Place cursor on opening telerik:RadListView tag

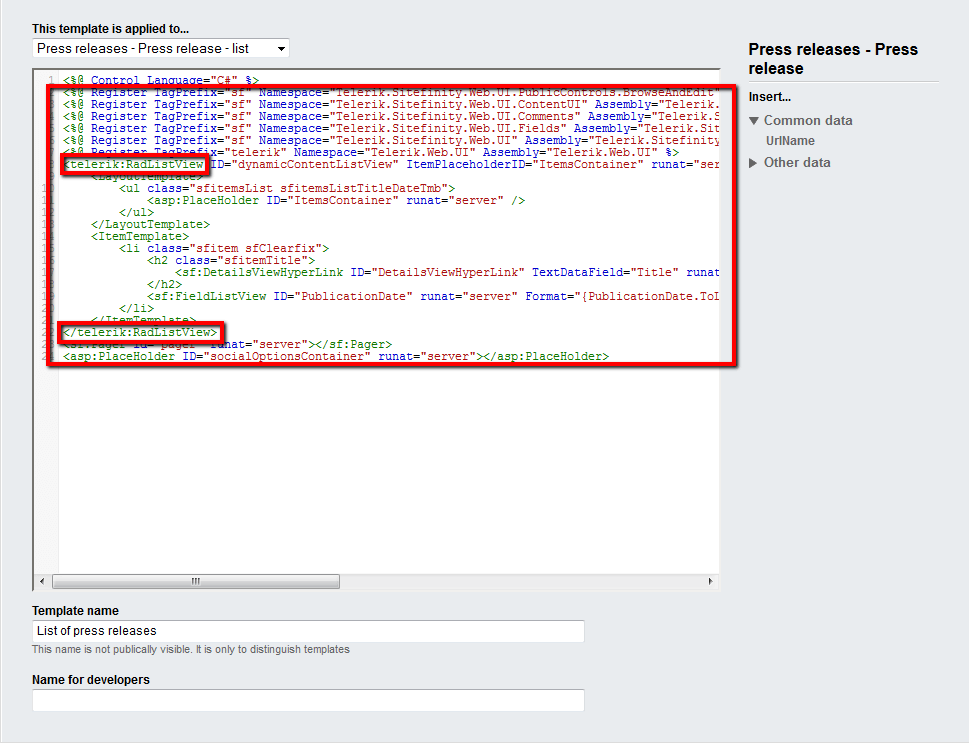pyautogui.click(x=135, y=164)
